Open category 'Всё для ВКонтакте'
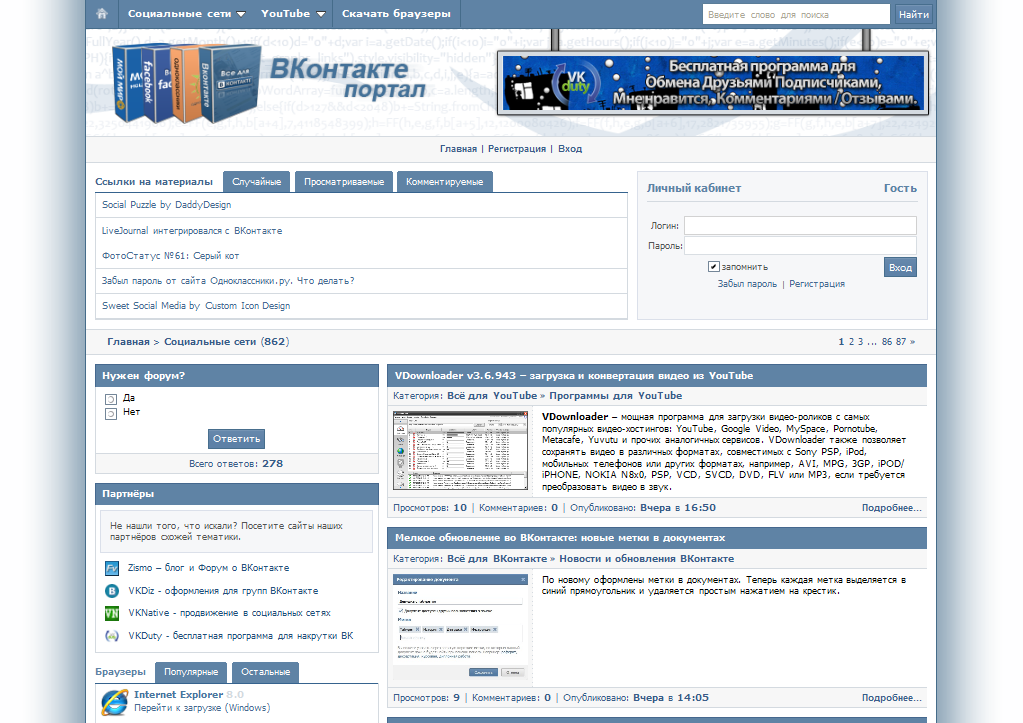1023x723 pixels. coord(497,559)
